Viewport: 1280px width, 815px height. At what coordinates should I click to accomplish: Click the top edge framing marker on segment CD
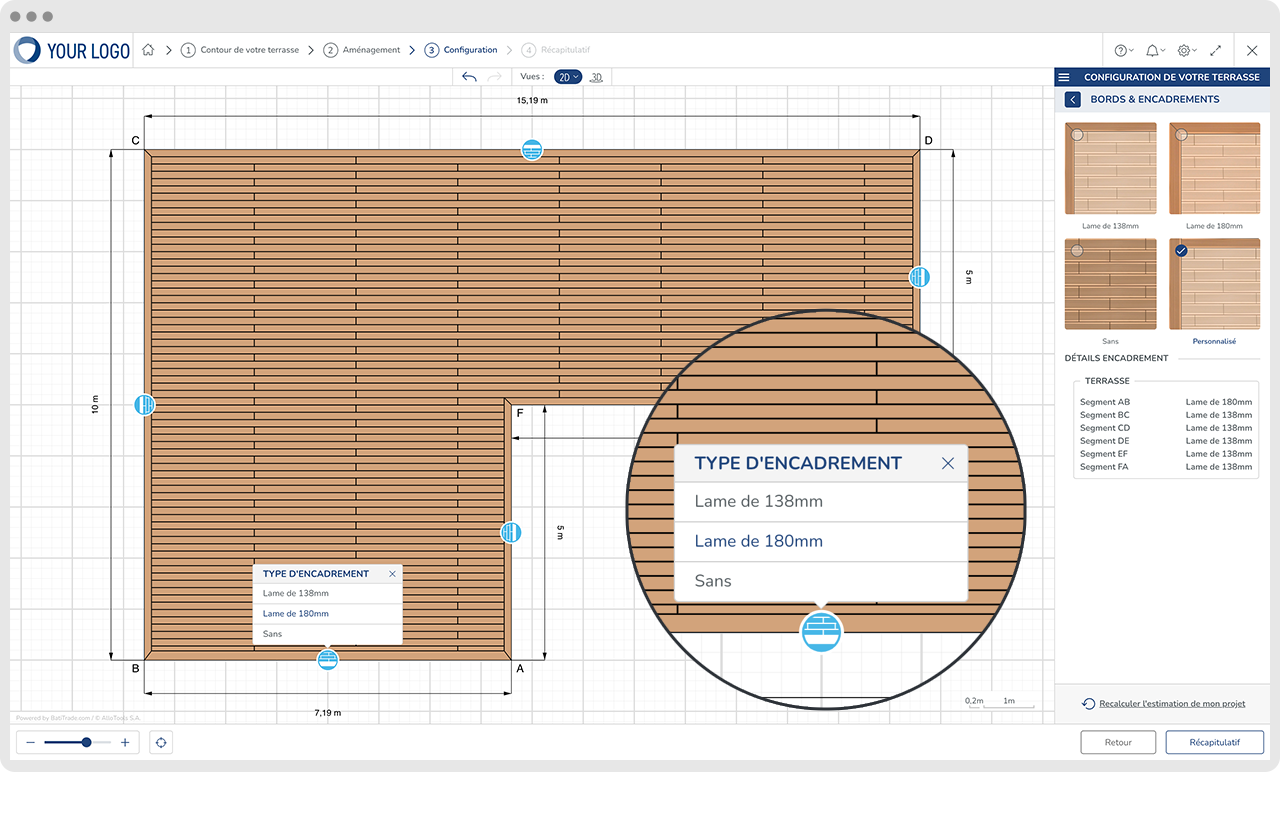(x=532, y=150)
